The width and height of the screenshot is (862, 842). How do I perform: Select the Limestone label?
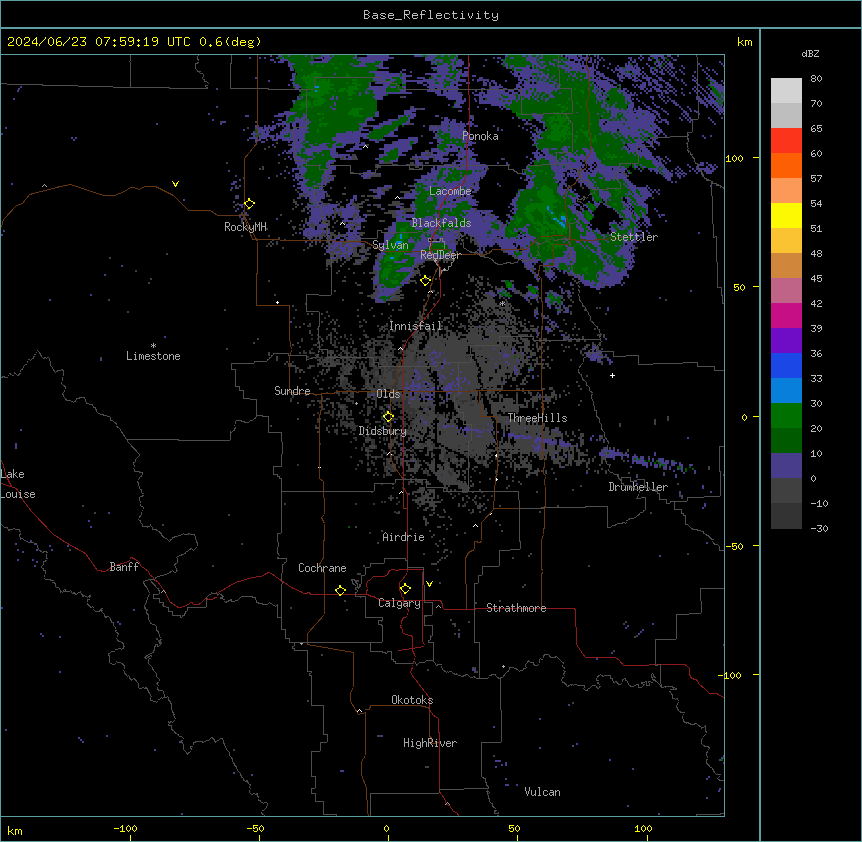pos(153,356)
